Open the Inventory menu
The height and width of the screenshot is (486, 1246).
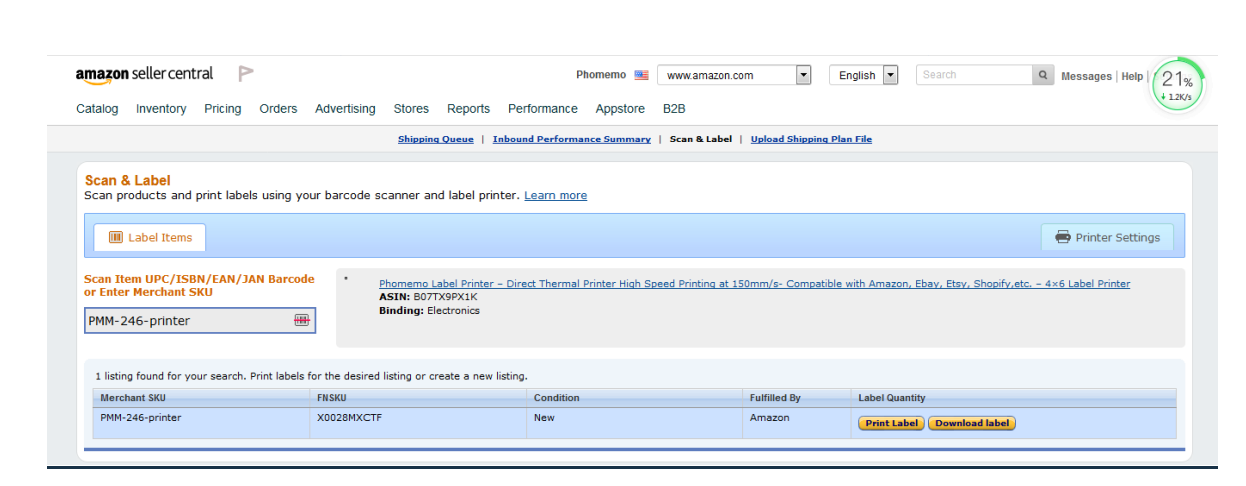coord(161,109)
